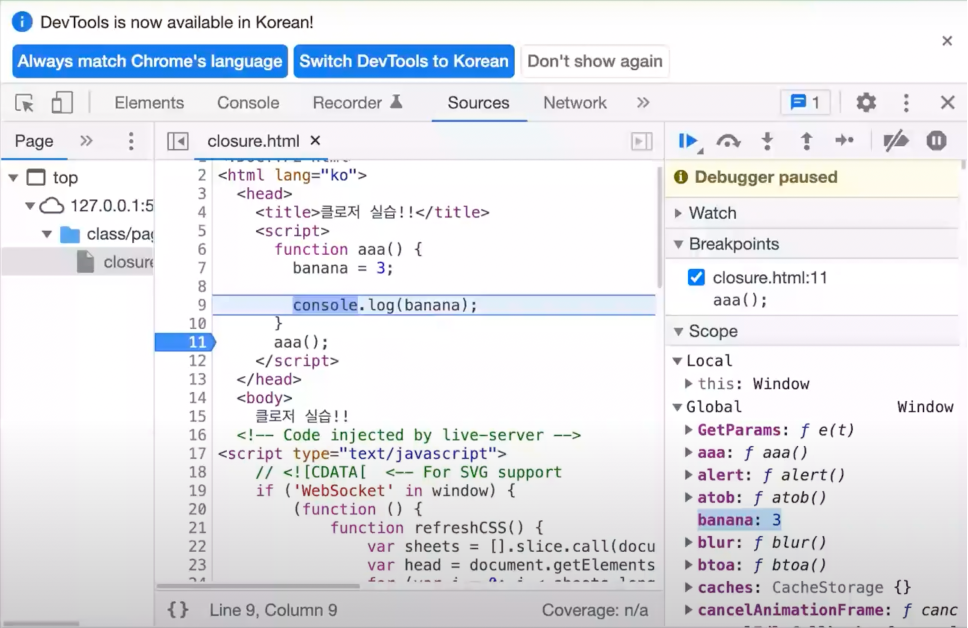Screen dimensions: 968x628
Task: Select the Sources tab
Action: tap(478, 103)
